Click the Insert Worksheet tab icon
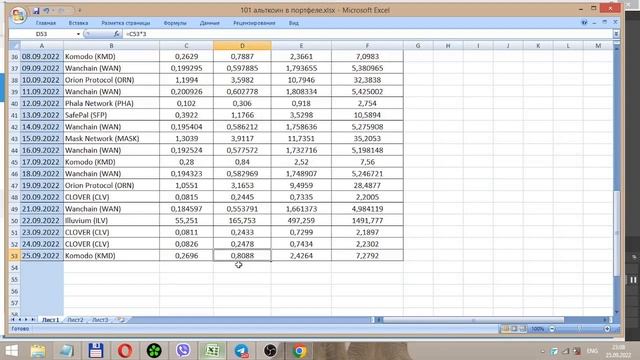 point(121,320)
